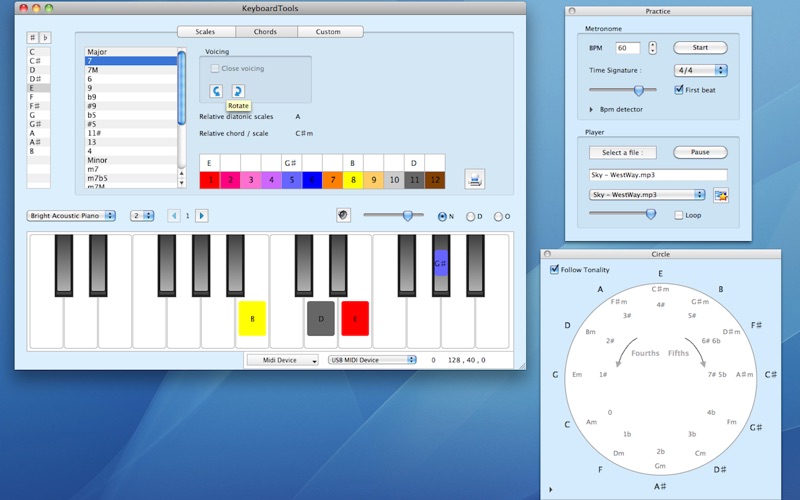Viewport: 800px width, 500px height.
Task: Click the Fifths arrow in Circle
Action: click(x=695, y=352)
